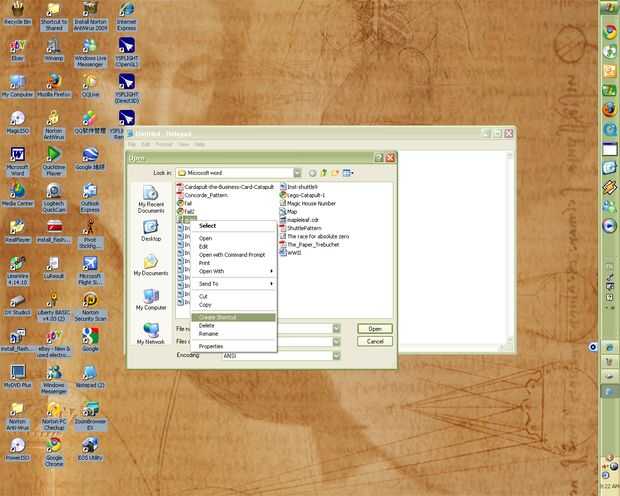
Task: Select the file ShuttlePattern
Action: coord(301,228)
